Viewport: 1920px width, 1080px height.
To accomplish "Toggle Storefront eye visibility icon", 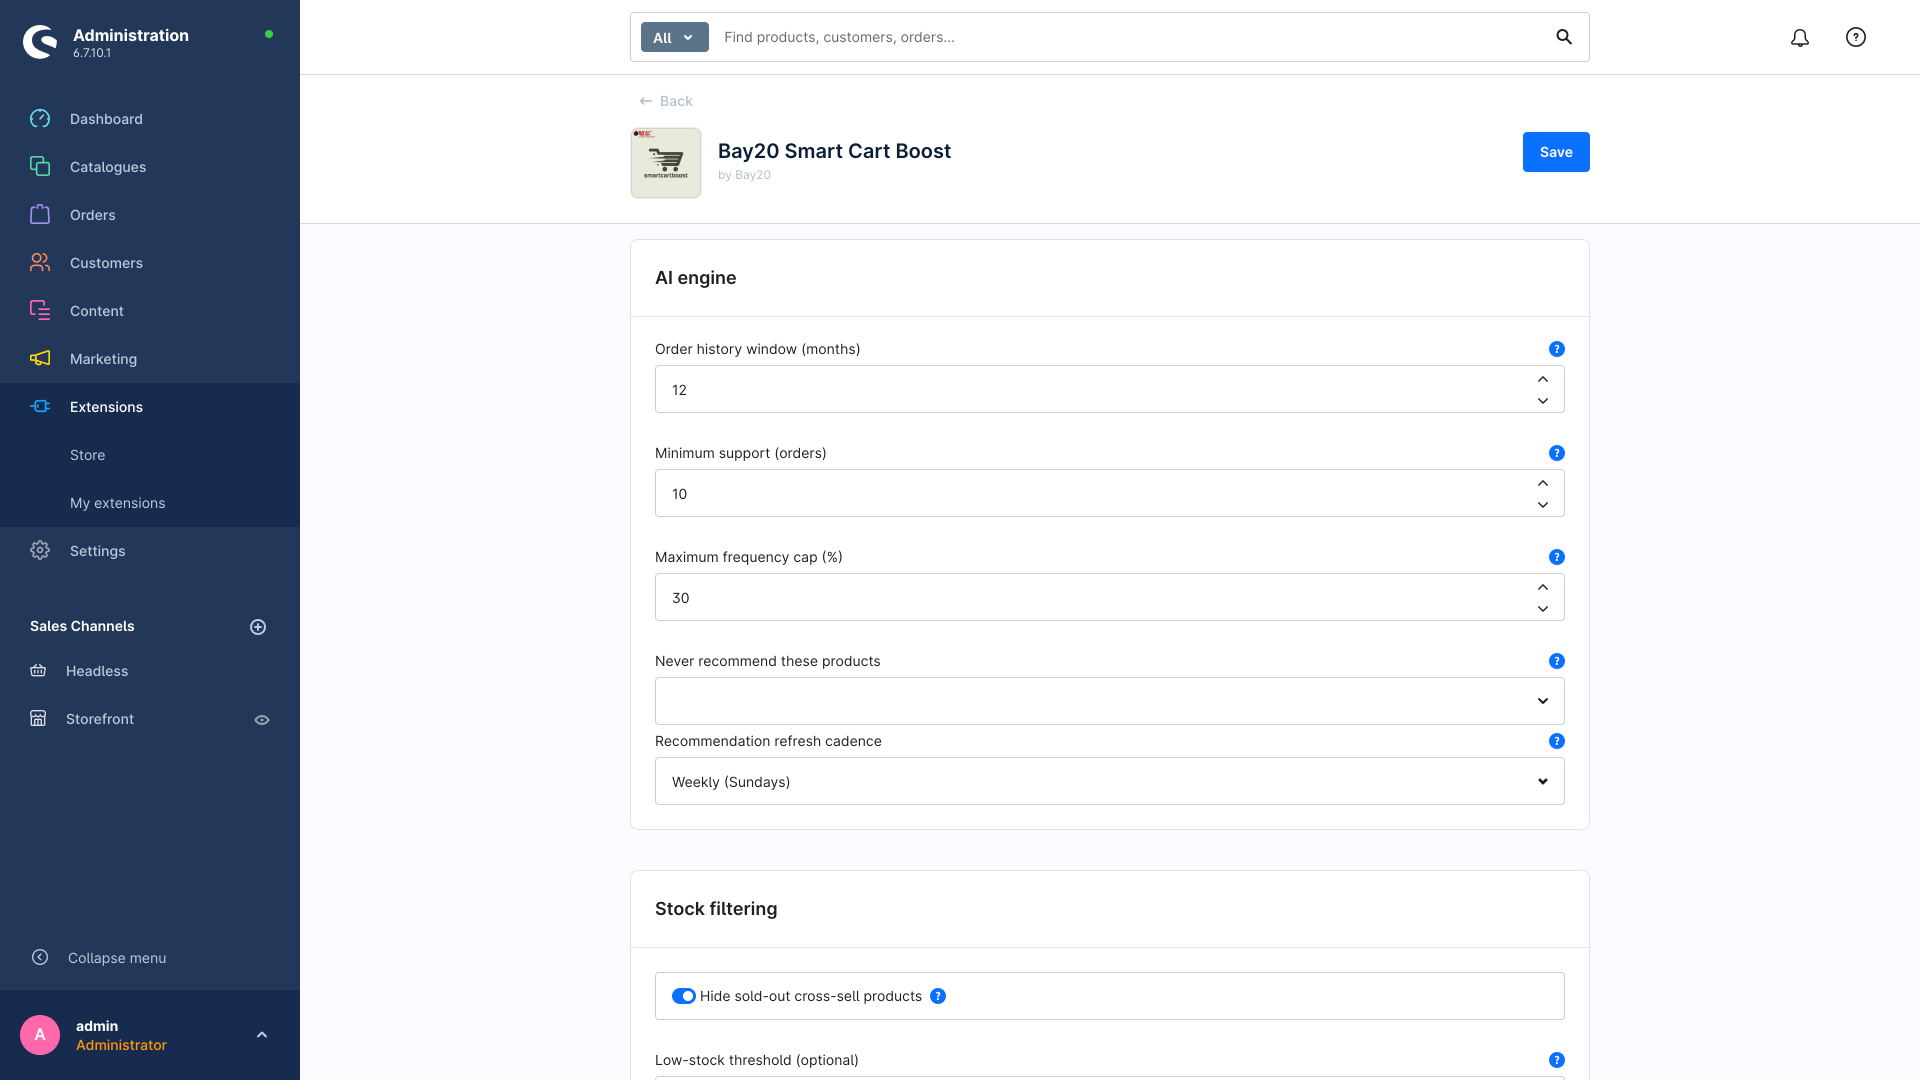I will click(262, 720).
